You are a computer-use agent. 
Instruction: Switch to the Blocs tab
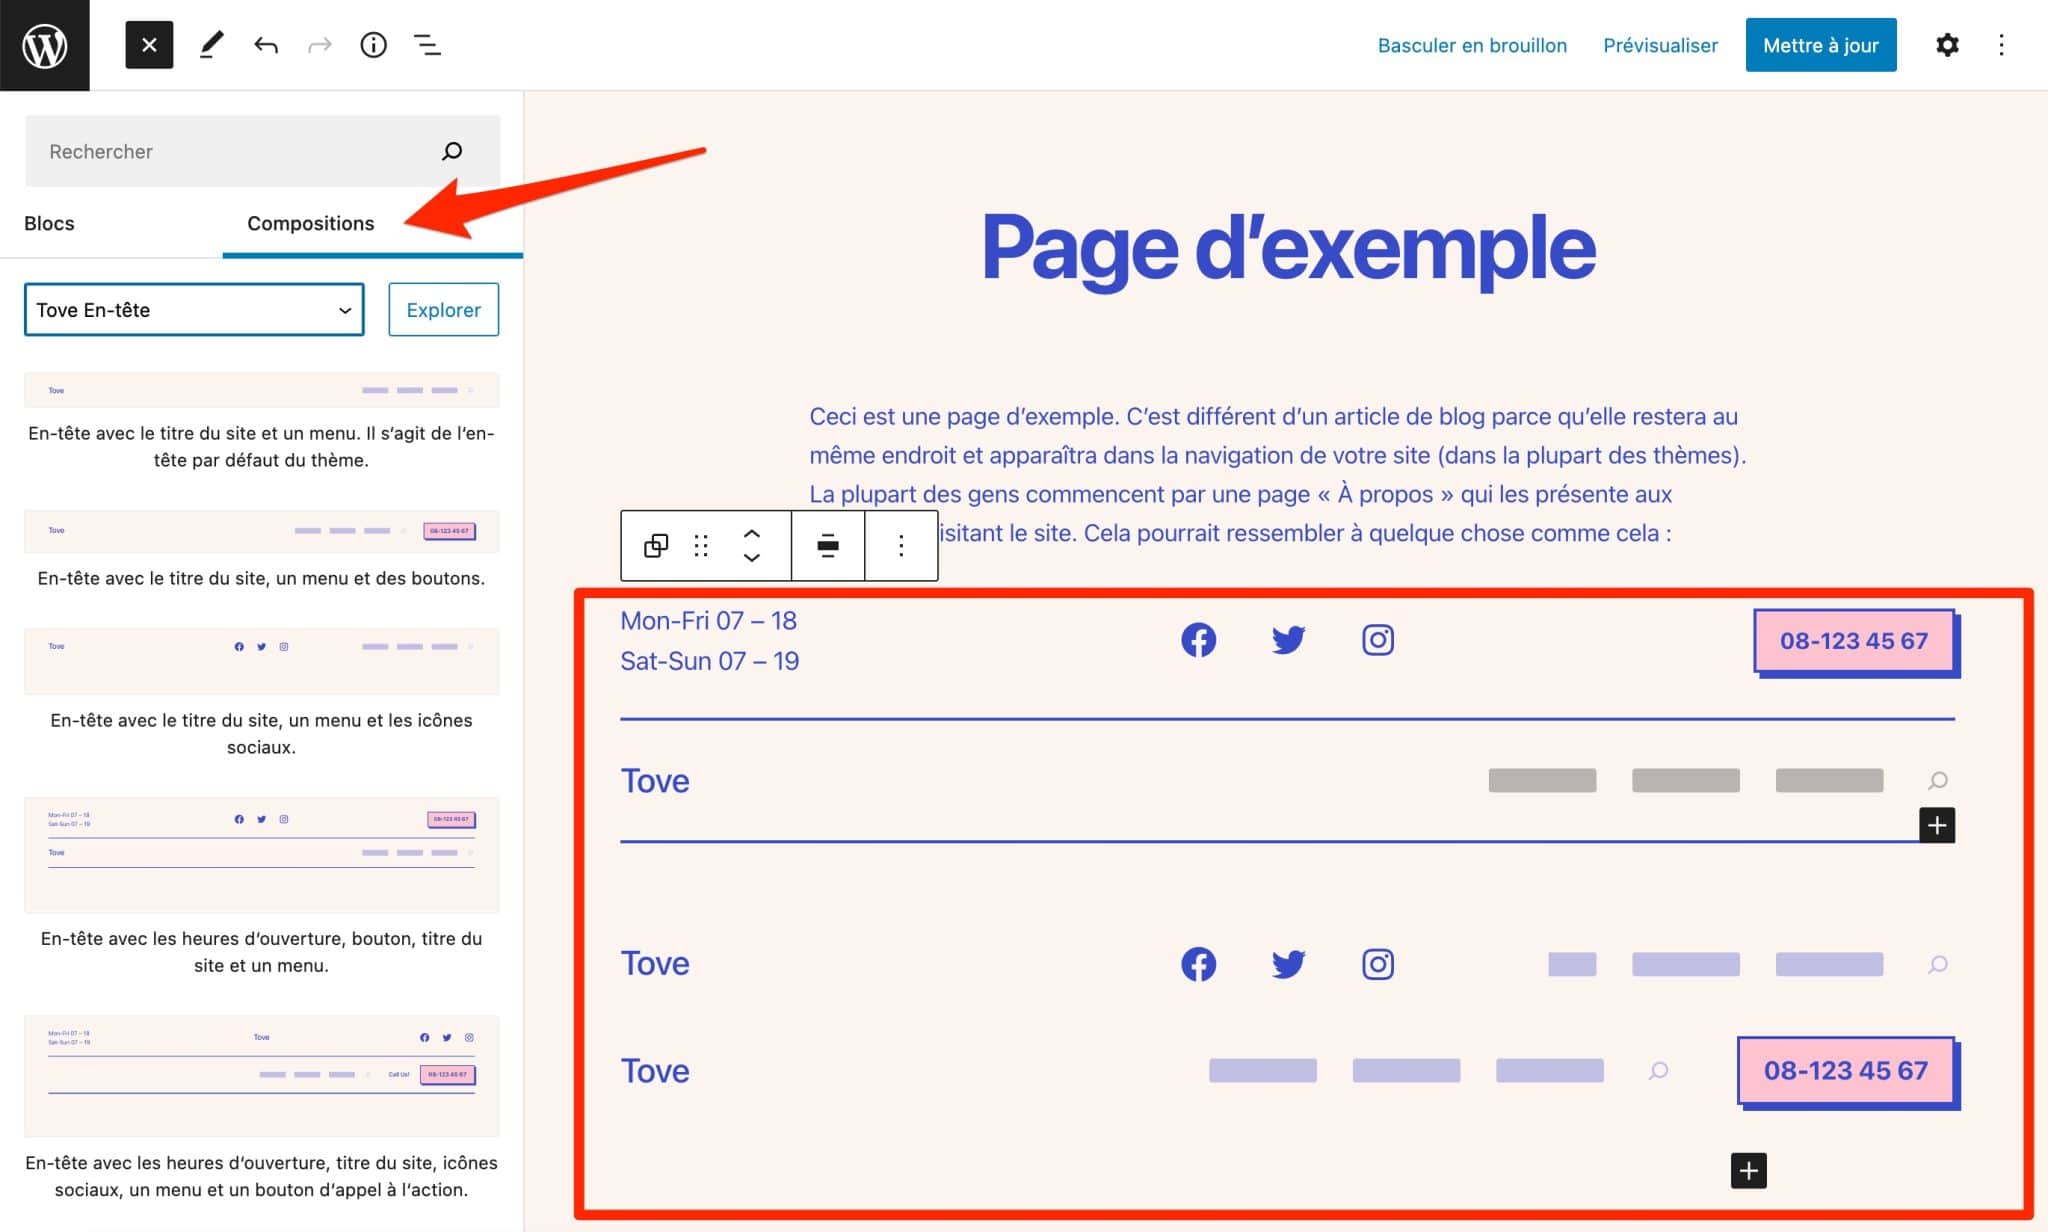point(49,223)
